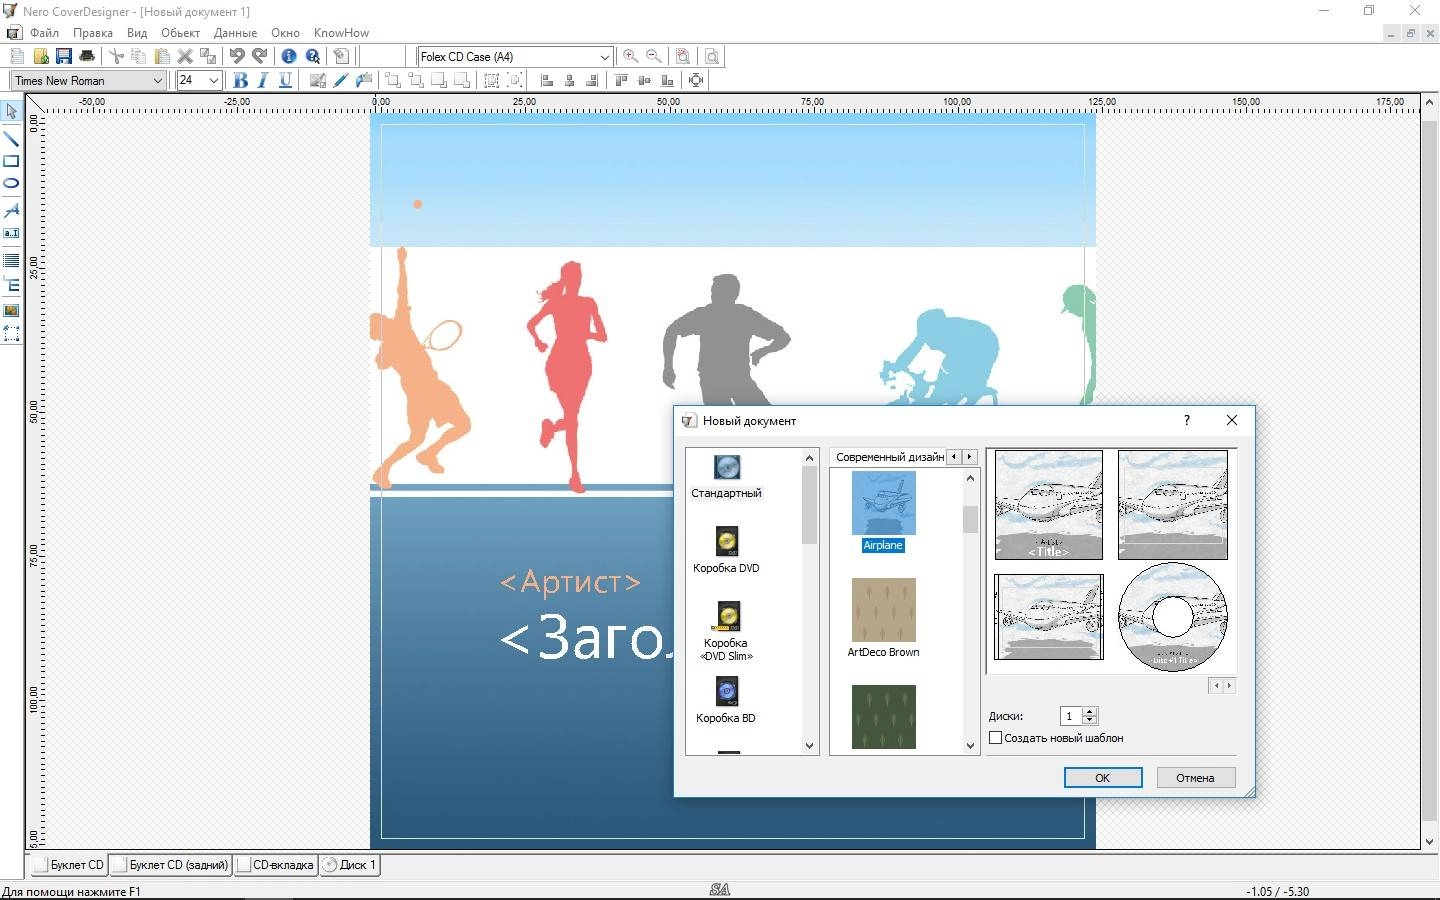Screen dimensions: 1440x900
Task: Apply Underline formatting
Action: coord(285,80)
